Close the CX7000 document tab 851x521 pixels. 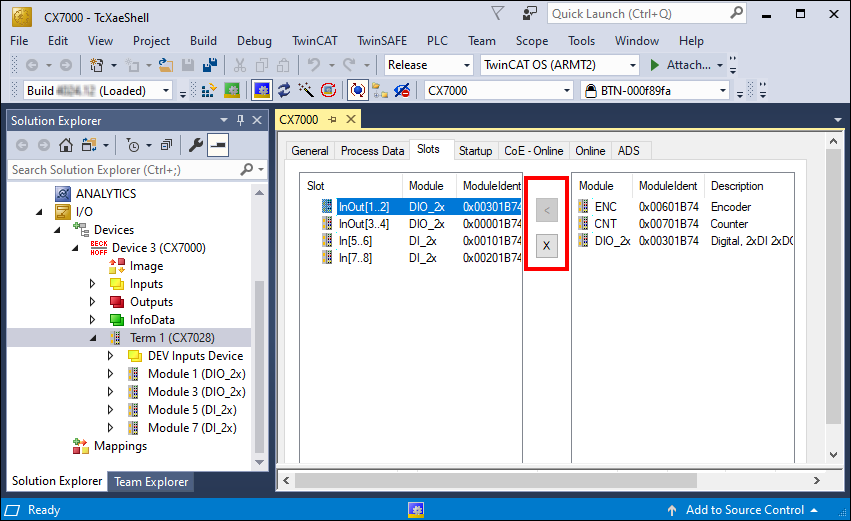pos(351,119)
